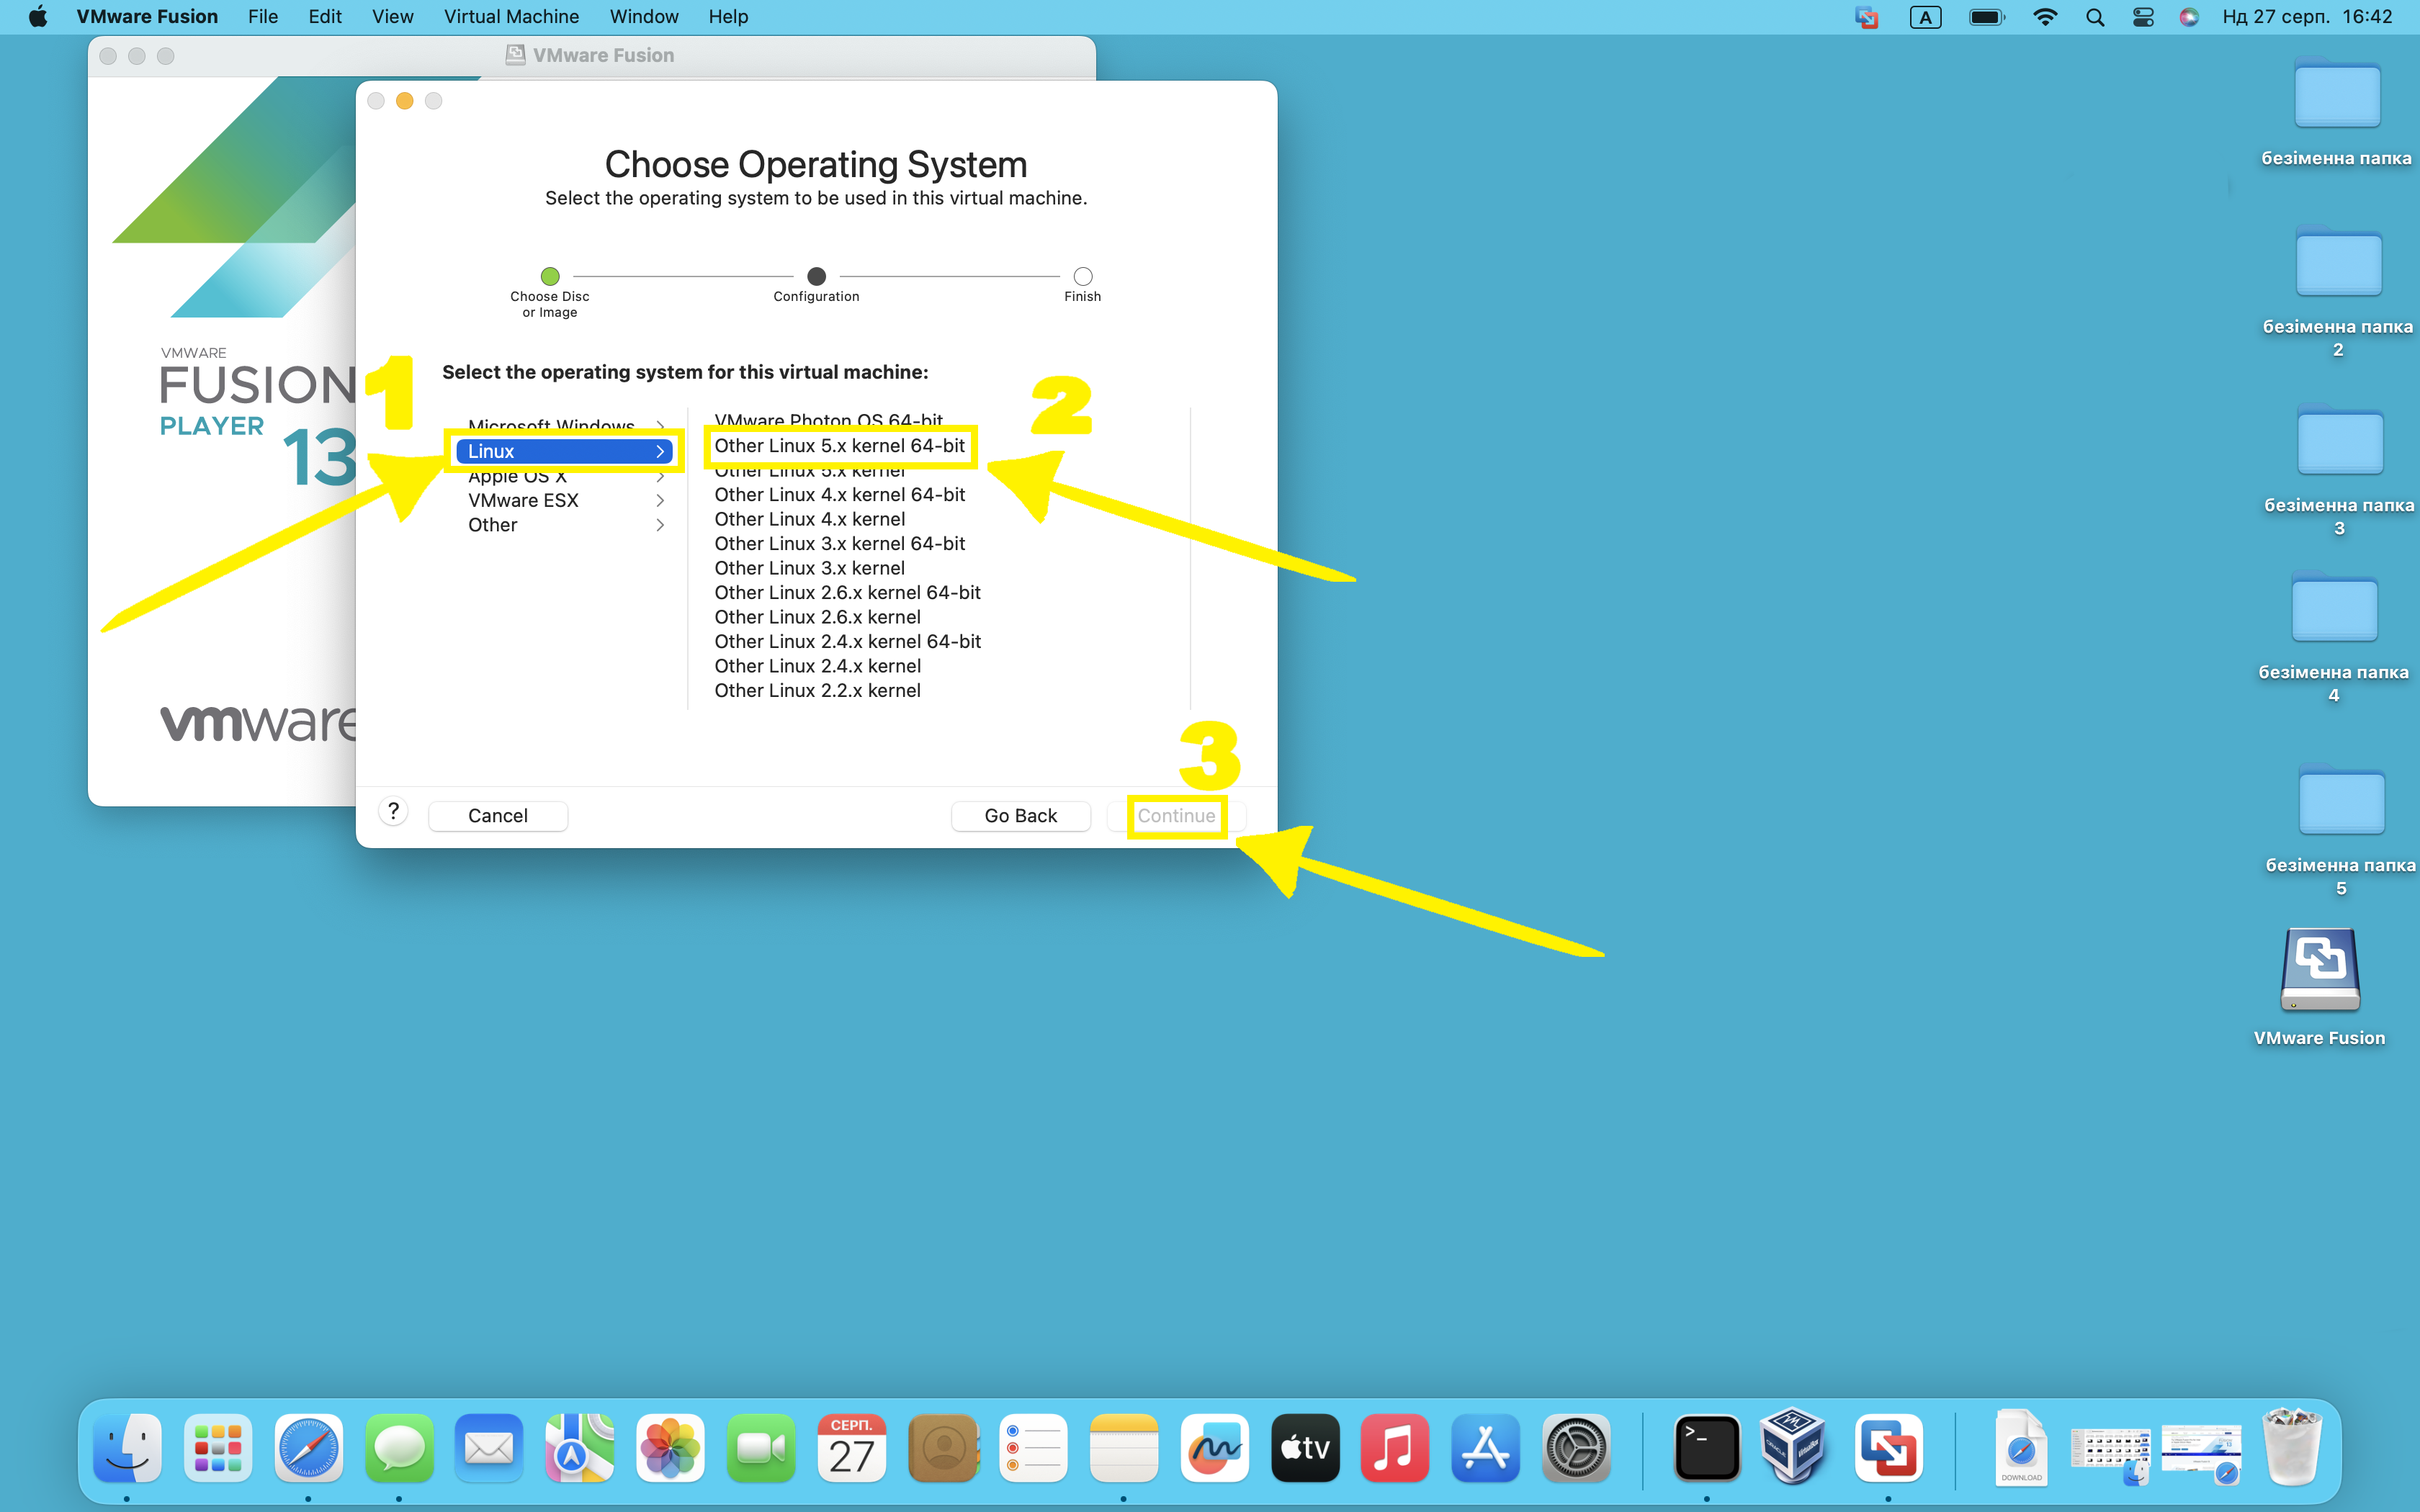Open VMware Fusion Dock icon

click(x=1888, y=1447)
